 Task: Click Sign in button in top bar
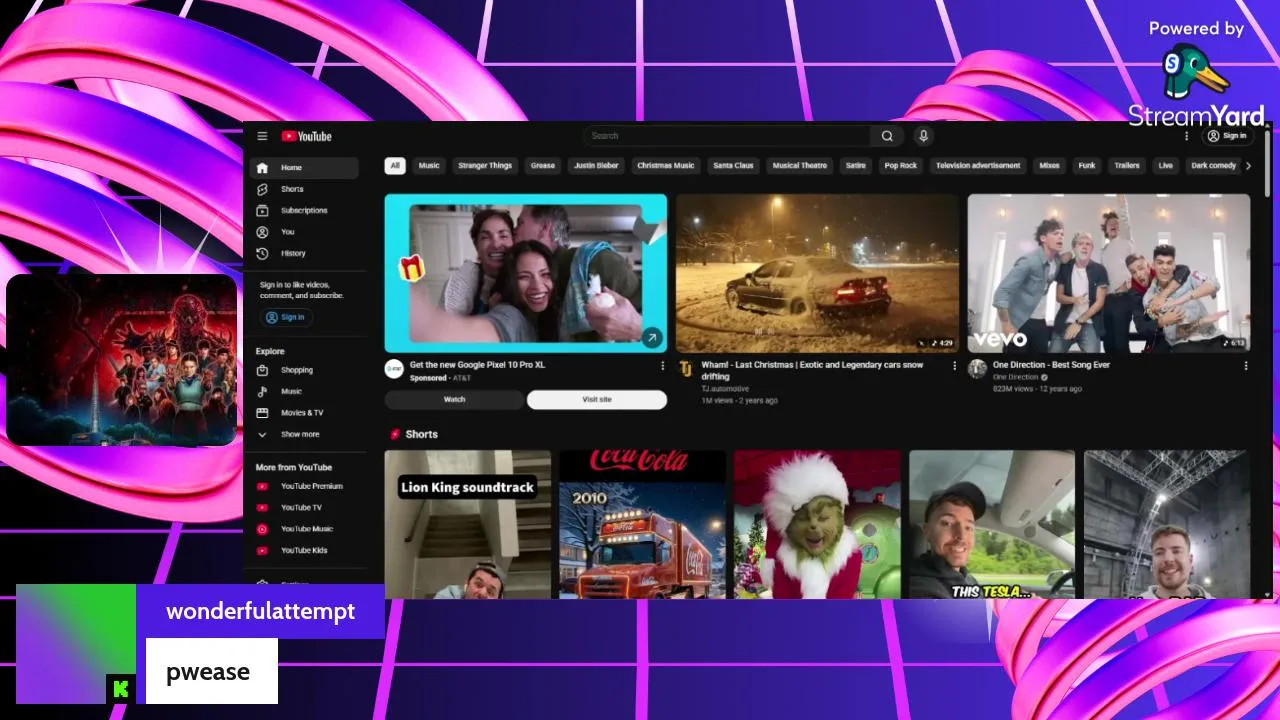coord(1227,136)
